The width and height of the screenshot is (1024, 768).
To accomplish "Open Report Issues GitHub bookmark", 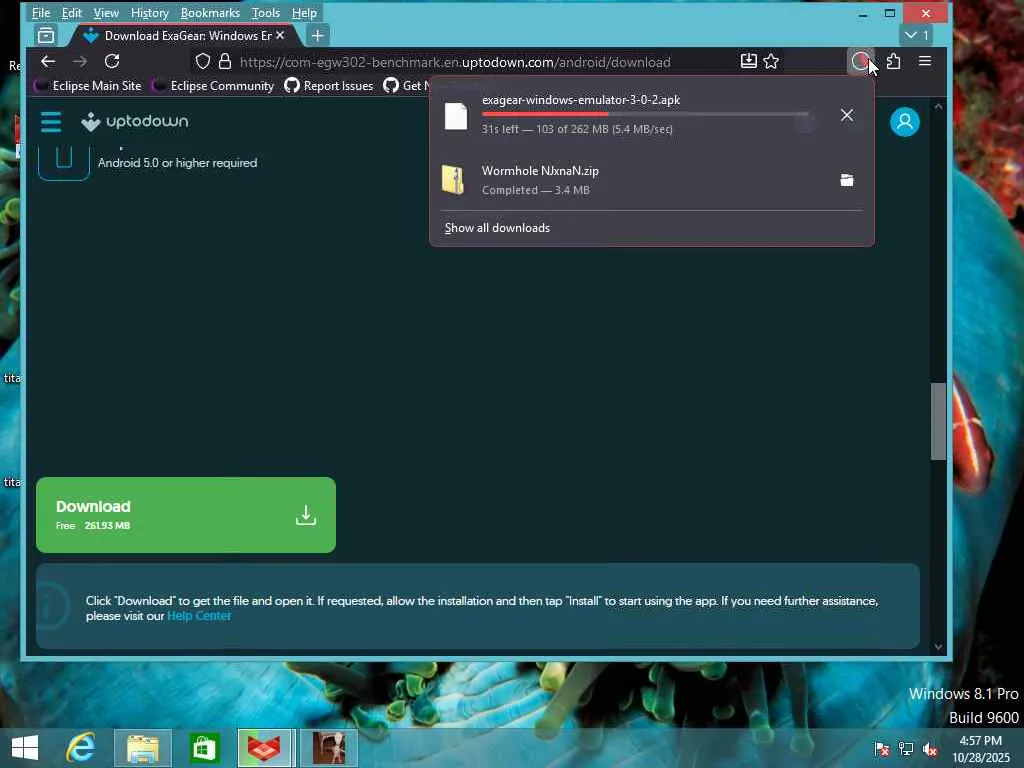I will click(329, 86).
